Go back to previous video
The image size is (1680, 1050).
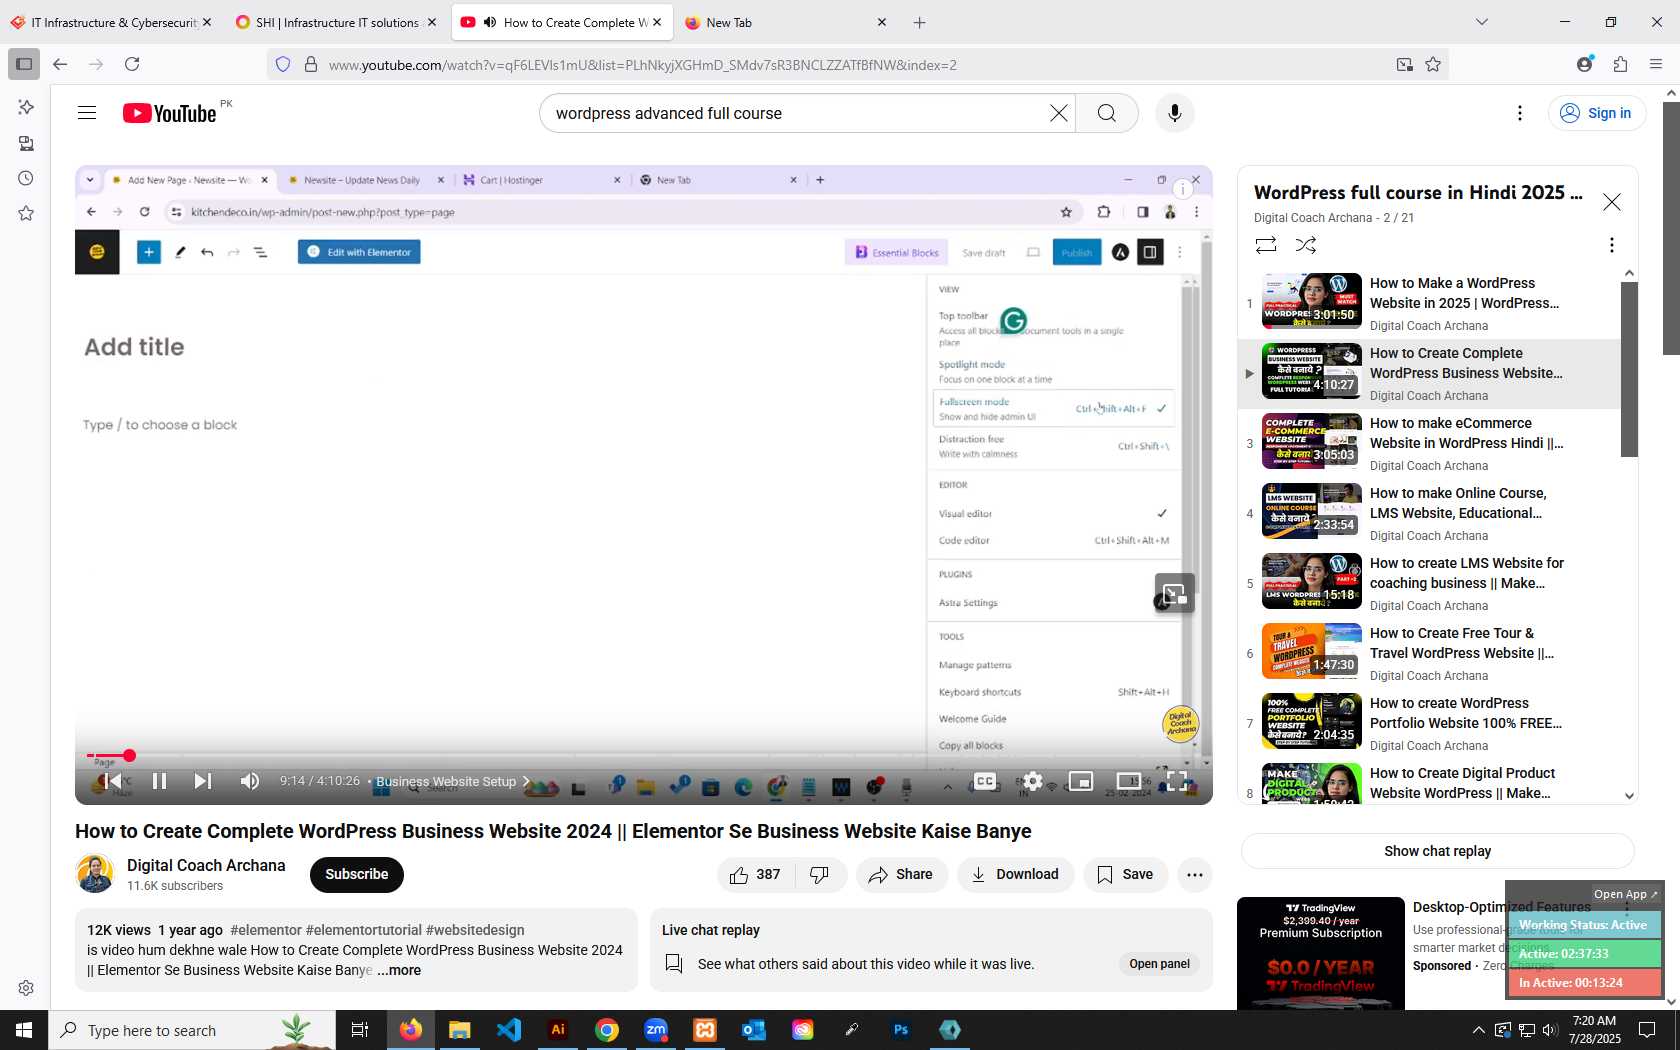pos(114,781)
